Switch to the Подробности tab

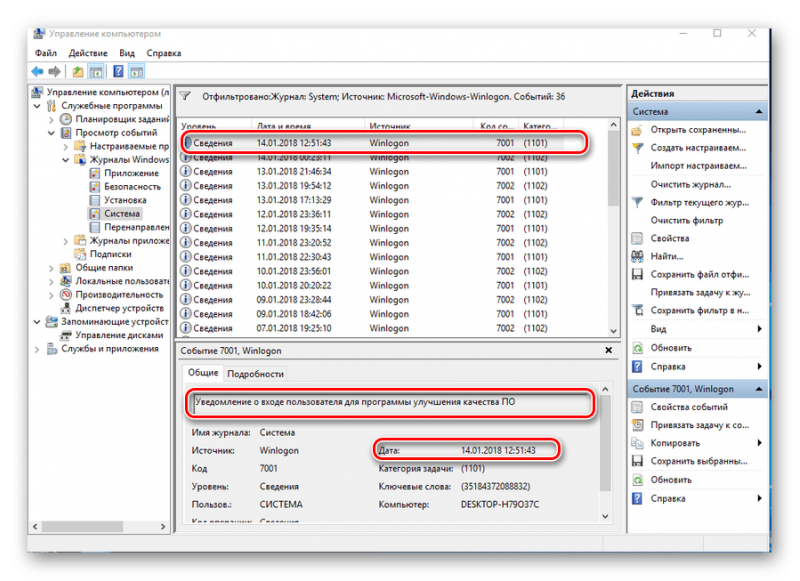click(255, 374)
